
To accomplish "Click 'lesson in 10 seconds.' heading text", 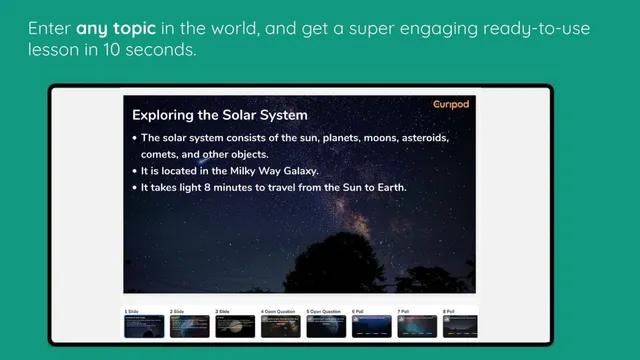I will click(112, 50).
